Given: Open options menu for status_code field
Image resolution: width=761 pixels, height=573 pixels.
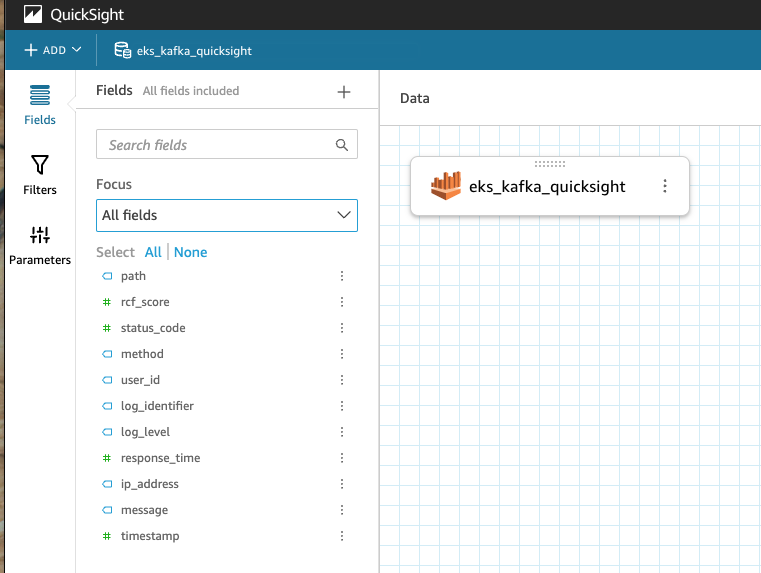Looking at the screenshot, I should (x=342, y=328).
